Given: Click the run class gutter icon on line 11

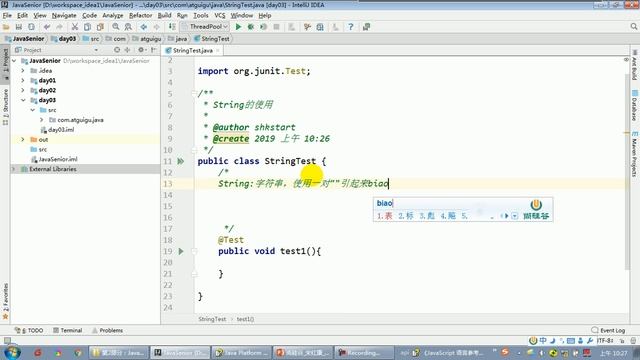Looking at the screenshot, I should [180, 161].
